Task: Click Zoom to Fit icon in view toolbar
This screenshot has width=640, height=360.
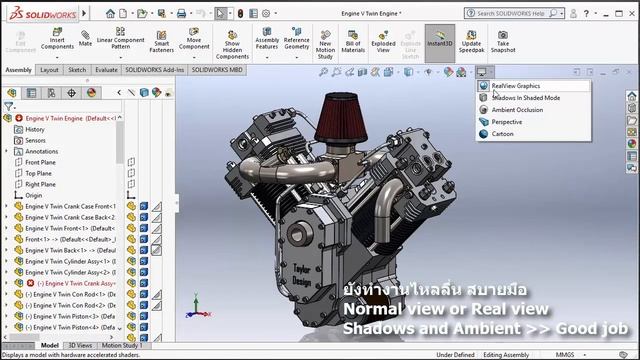Action: [x=323, y=73]
